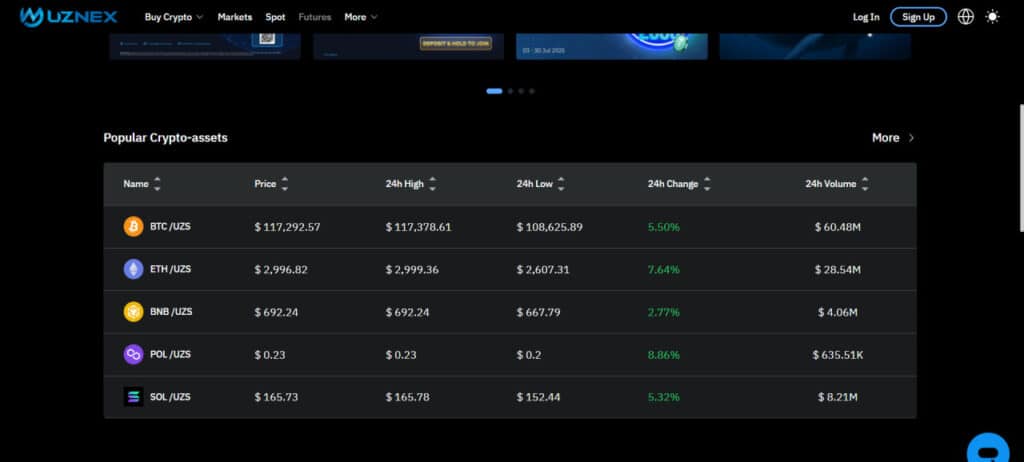Select the first carousel indicator dot

(x=494, y=91)
